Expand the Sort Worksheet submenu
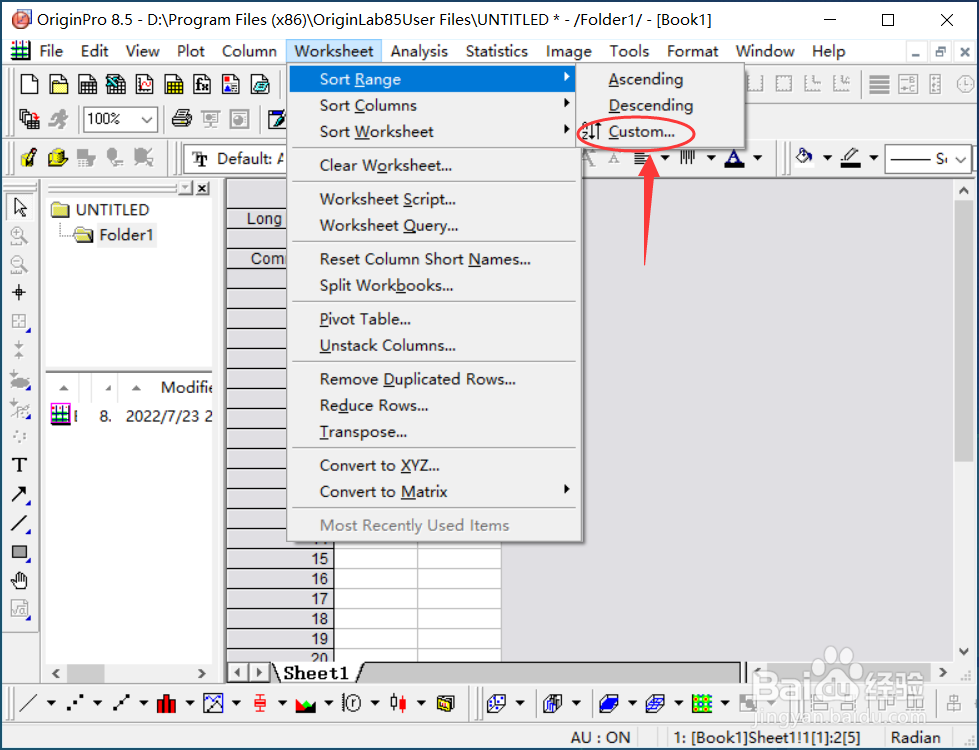The height and width of the screenshot is (750, 979). pyautogui.click(x=432, y=131)
